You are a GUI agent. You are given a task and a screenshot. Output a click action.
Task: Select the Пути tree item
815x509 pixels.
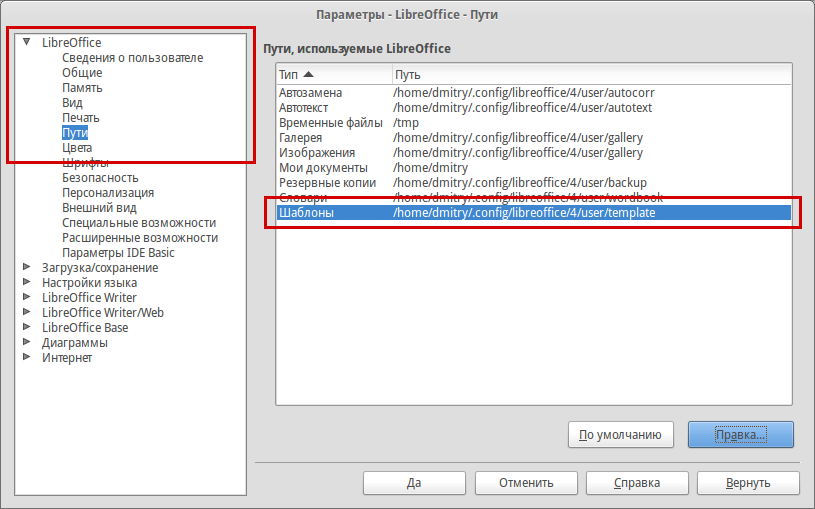point(75,133)
